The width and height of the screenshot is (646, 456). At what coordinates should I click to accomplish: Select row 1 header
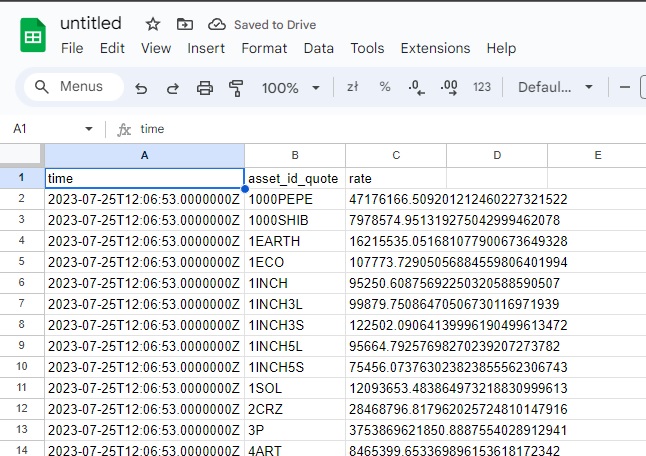(x=22, y=178)
